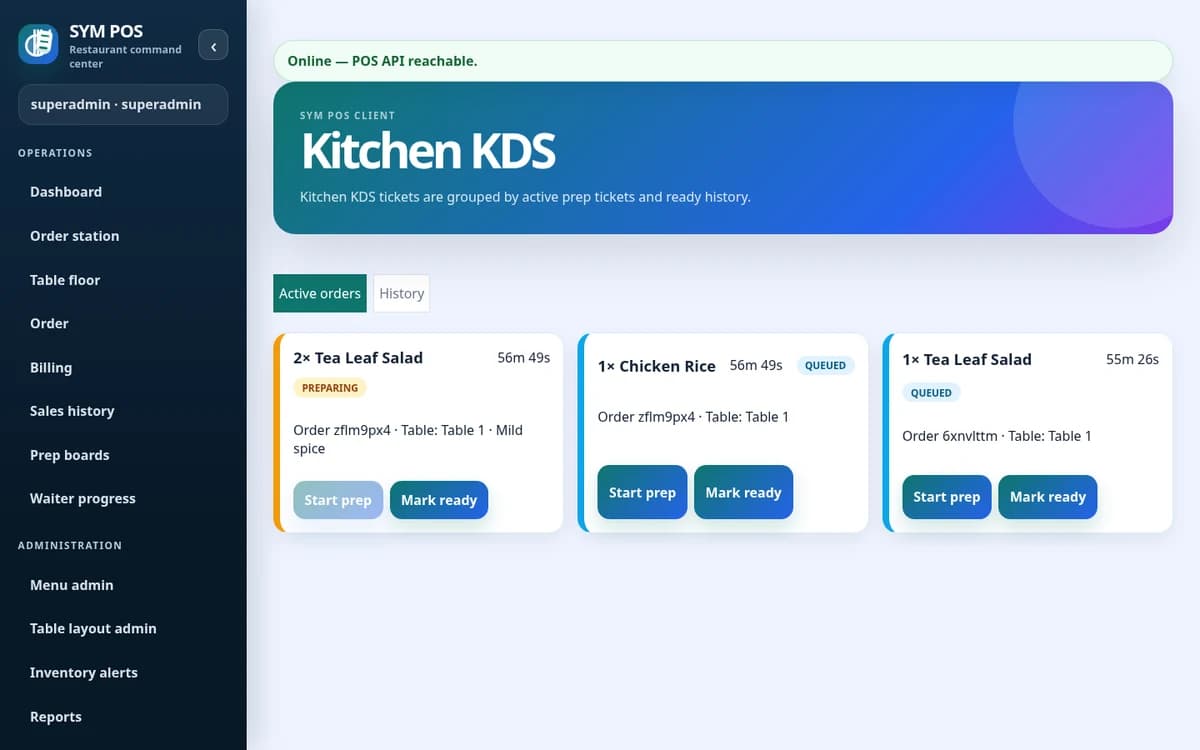Image resolution: width=1200 pixels, height=750 pixels.
Task: Start prep on the 1× Tea Leaf Salad ticket
Action: (946, 497)
